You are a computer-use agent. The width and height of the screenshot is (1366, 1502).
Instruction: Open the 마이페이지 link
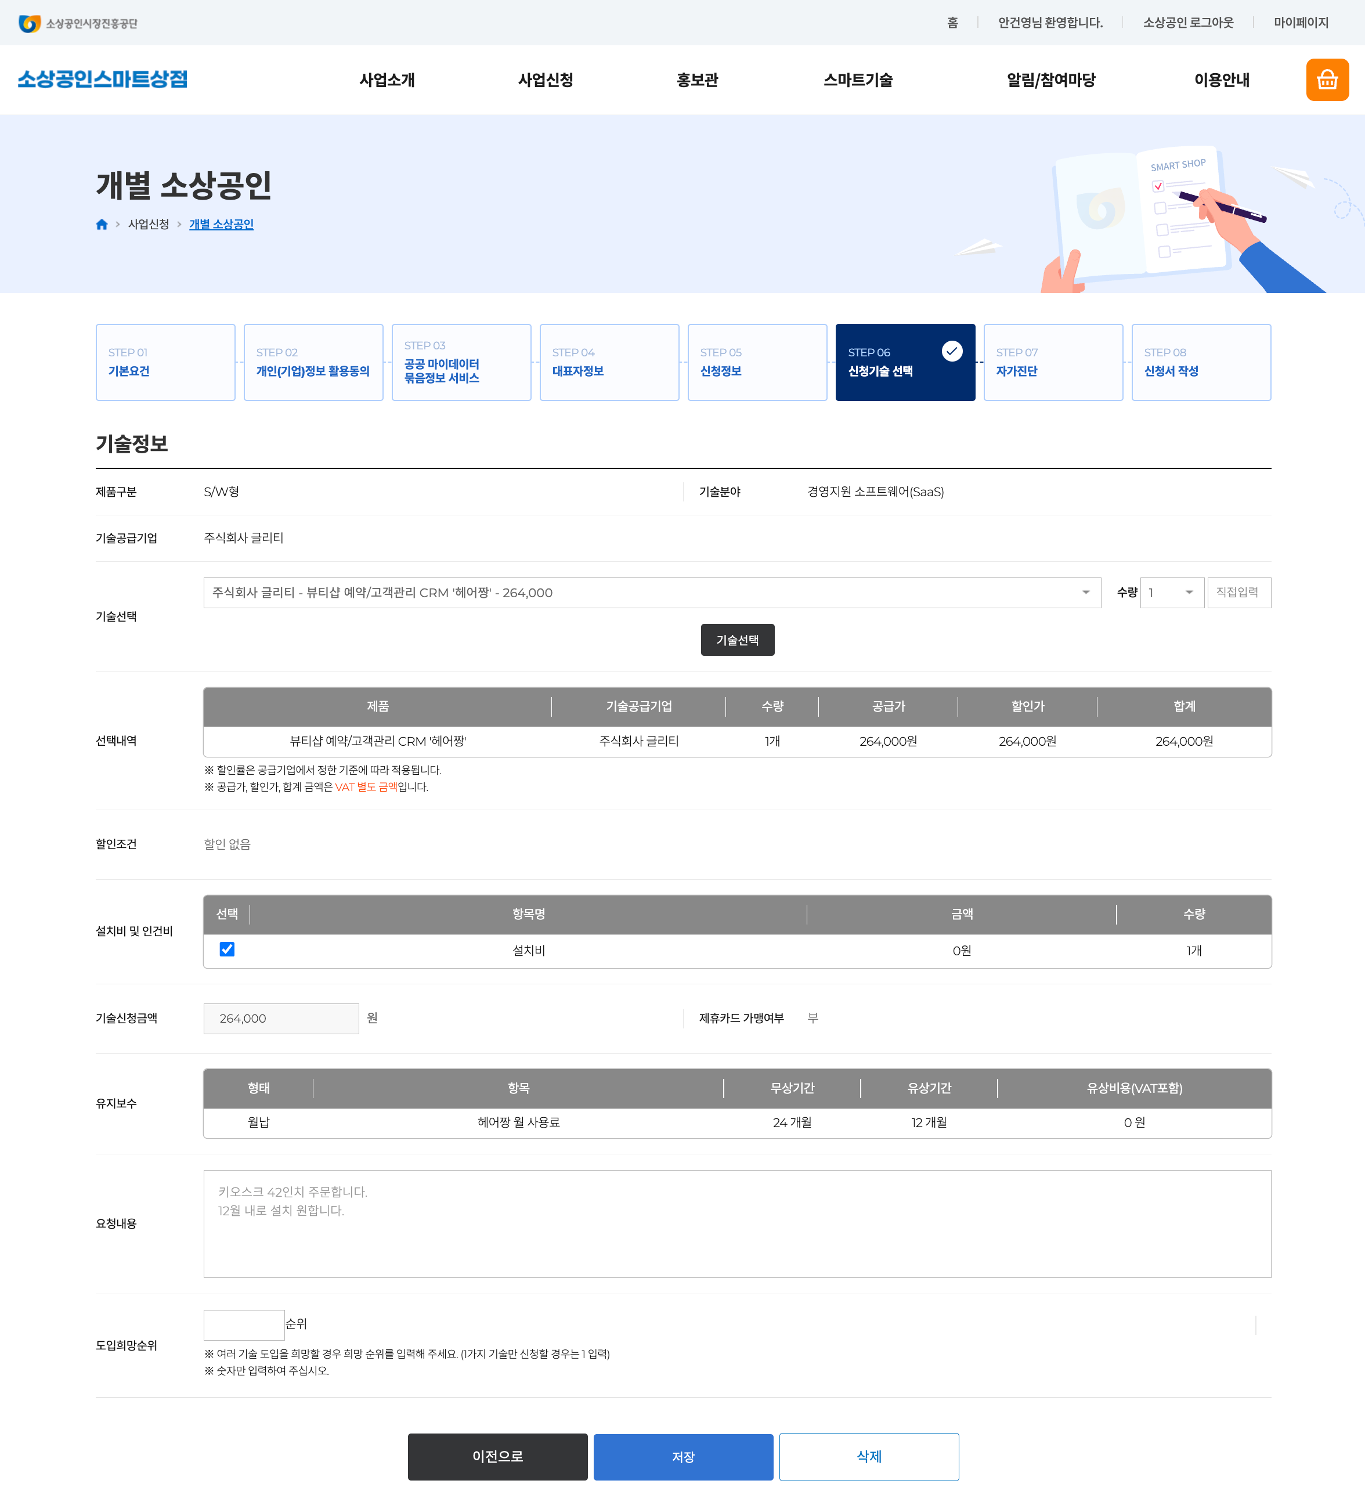(1300, 23)
